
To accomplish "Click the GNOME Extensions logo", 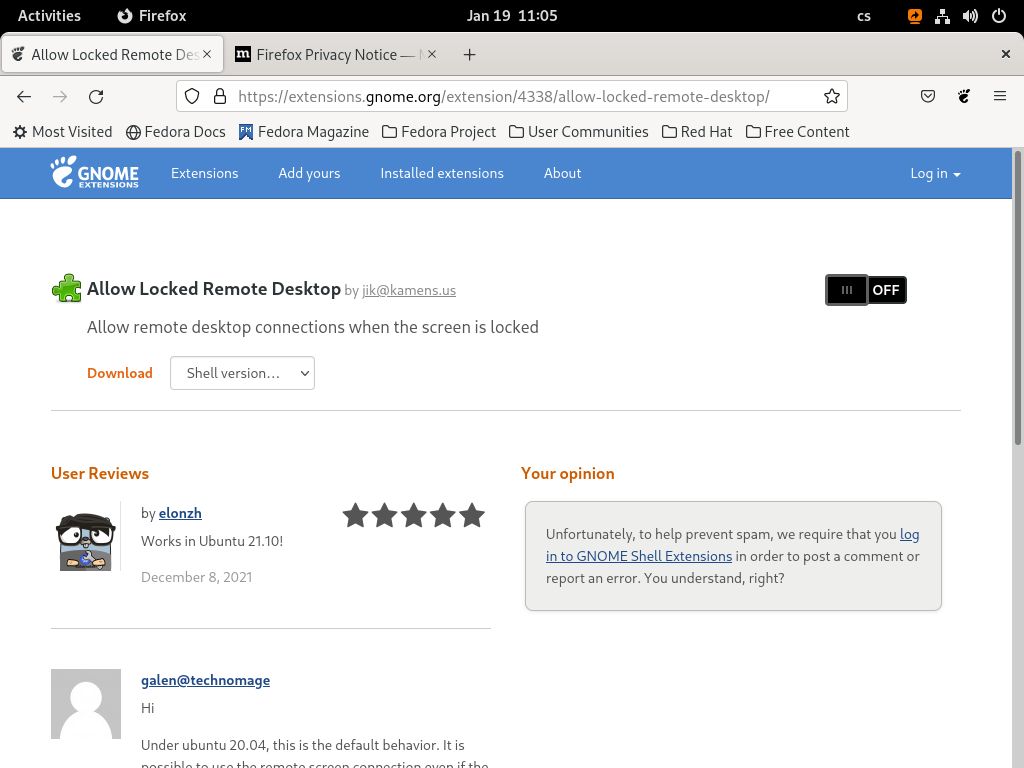I will click(95, 173).
